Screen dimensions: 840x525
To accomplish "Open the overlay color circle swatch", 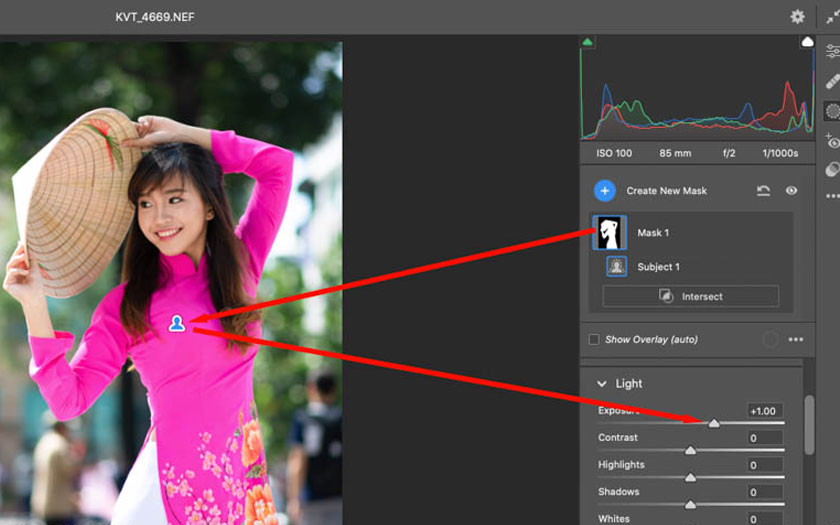I will 770,340.
